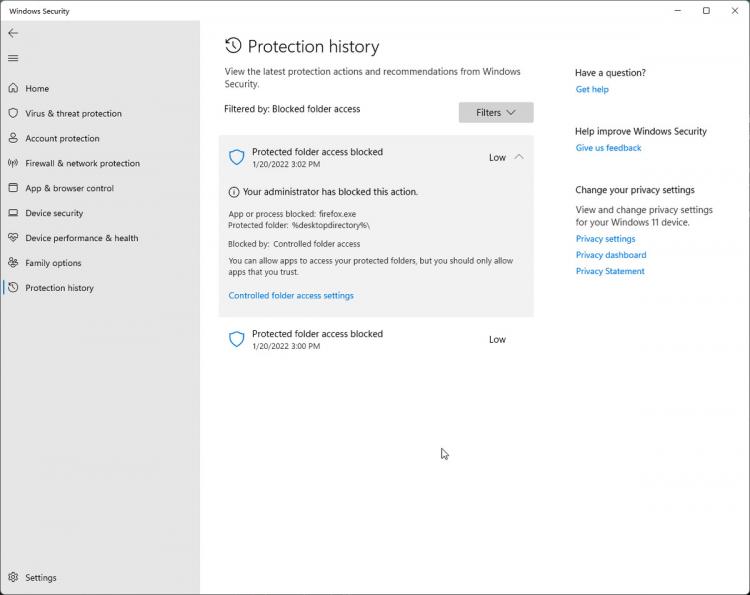Screen dimensions: 750x595
Task: Click the App & browser control window icon
Action: 13,187
